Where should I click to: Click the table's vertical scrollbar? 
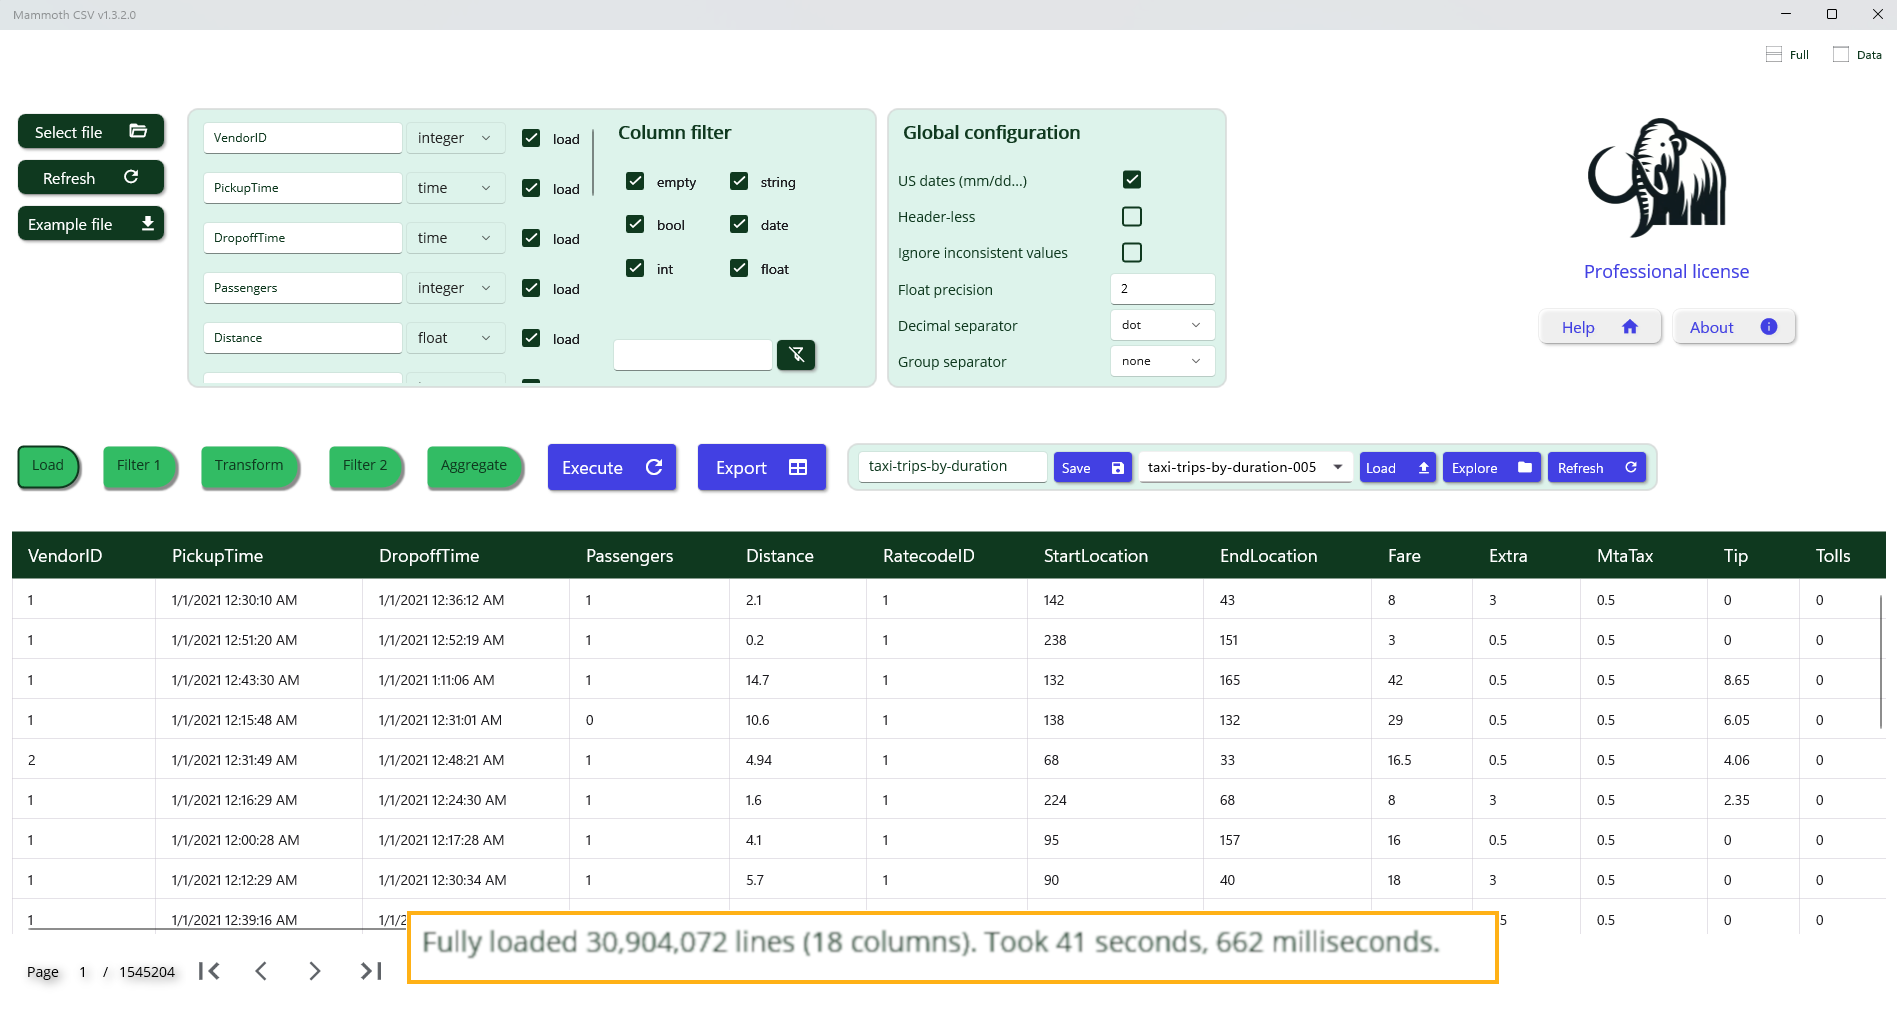1880,660
